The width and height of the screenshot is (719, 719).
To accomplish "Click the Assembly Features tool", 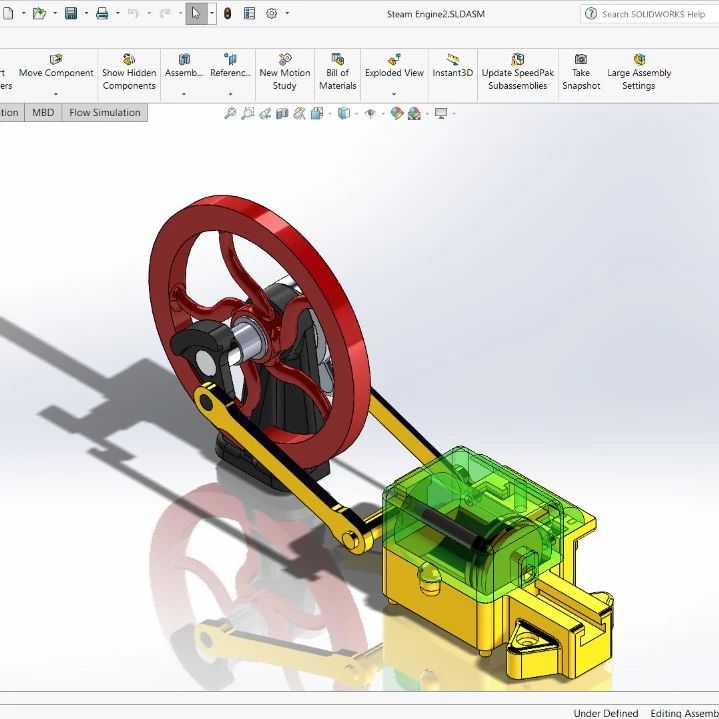I will pos(184,66).
